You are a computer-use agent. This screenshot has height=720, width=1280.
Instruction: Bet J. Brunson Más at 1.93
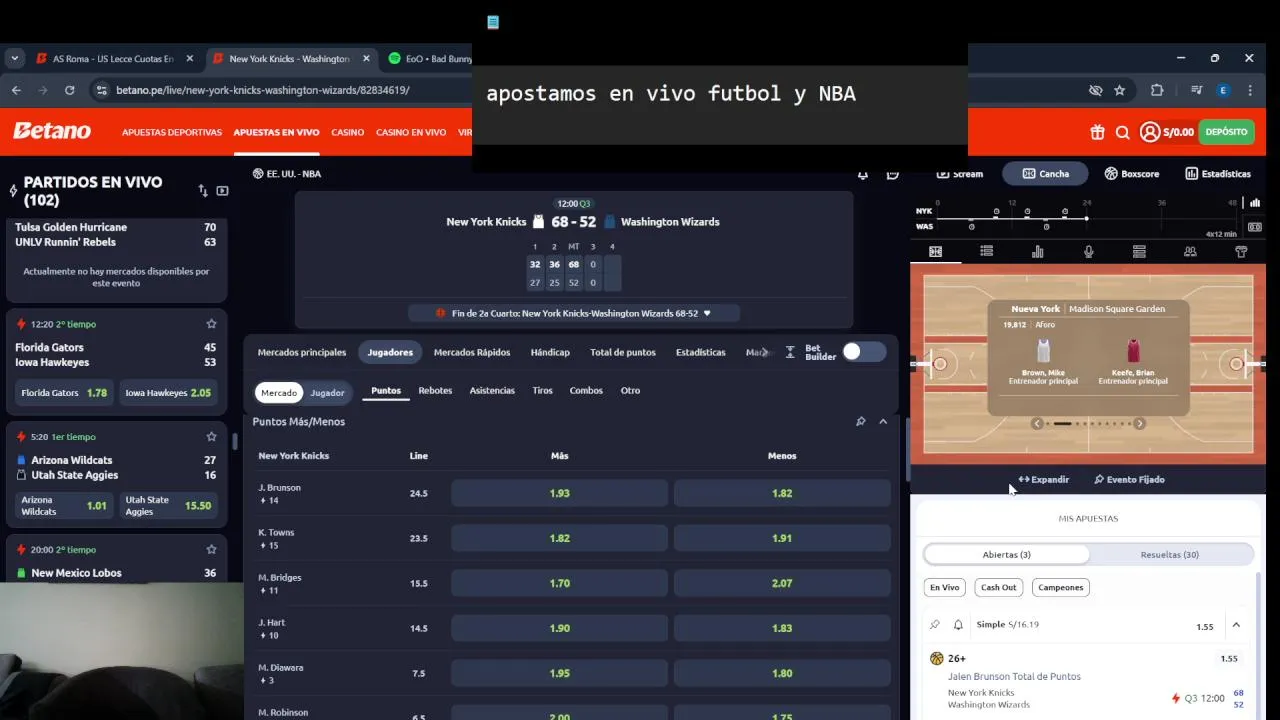tap(559, 493)
